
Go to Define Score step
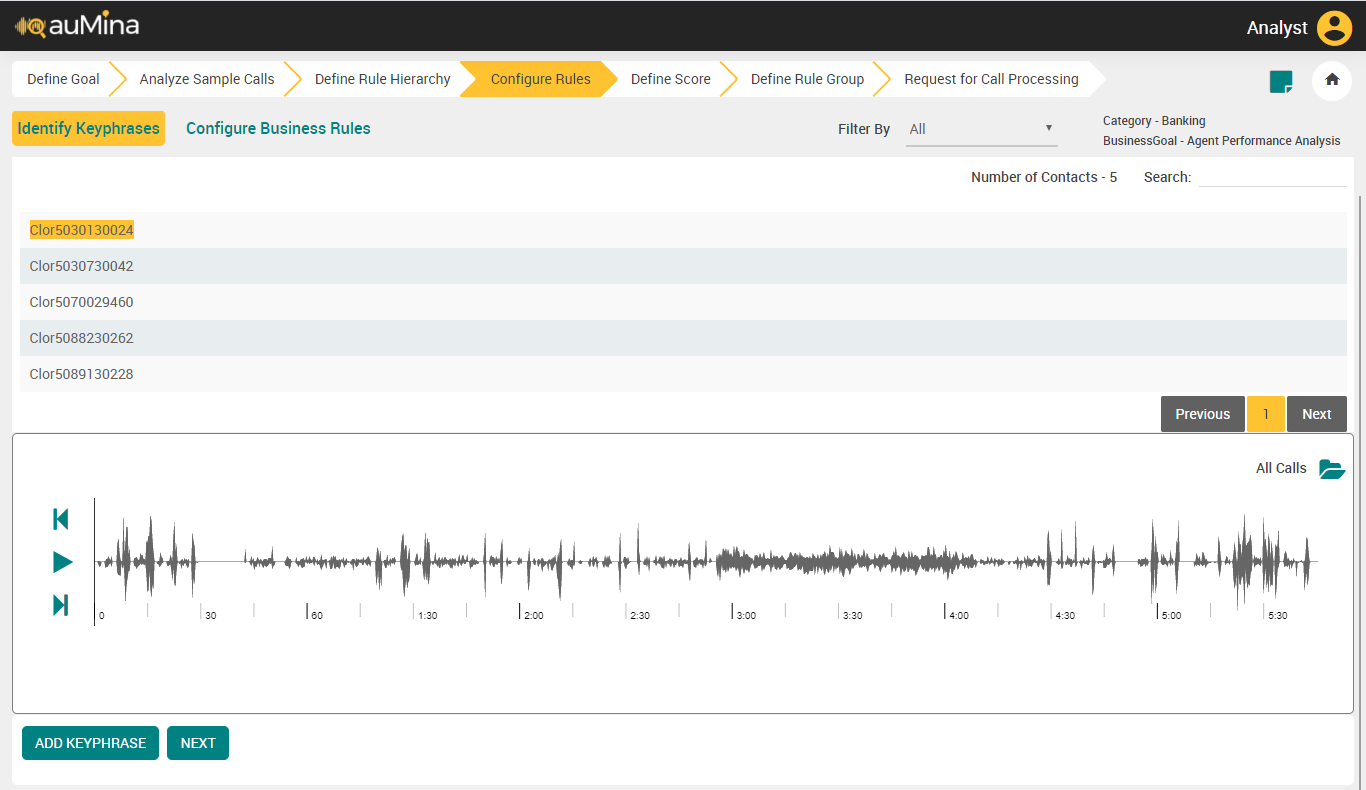coord(670,79)
